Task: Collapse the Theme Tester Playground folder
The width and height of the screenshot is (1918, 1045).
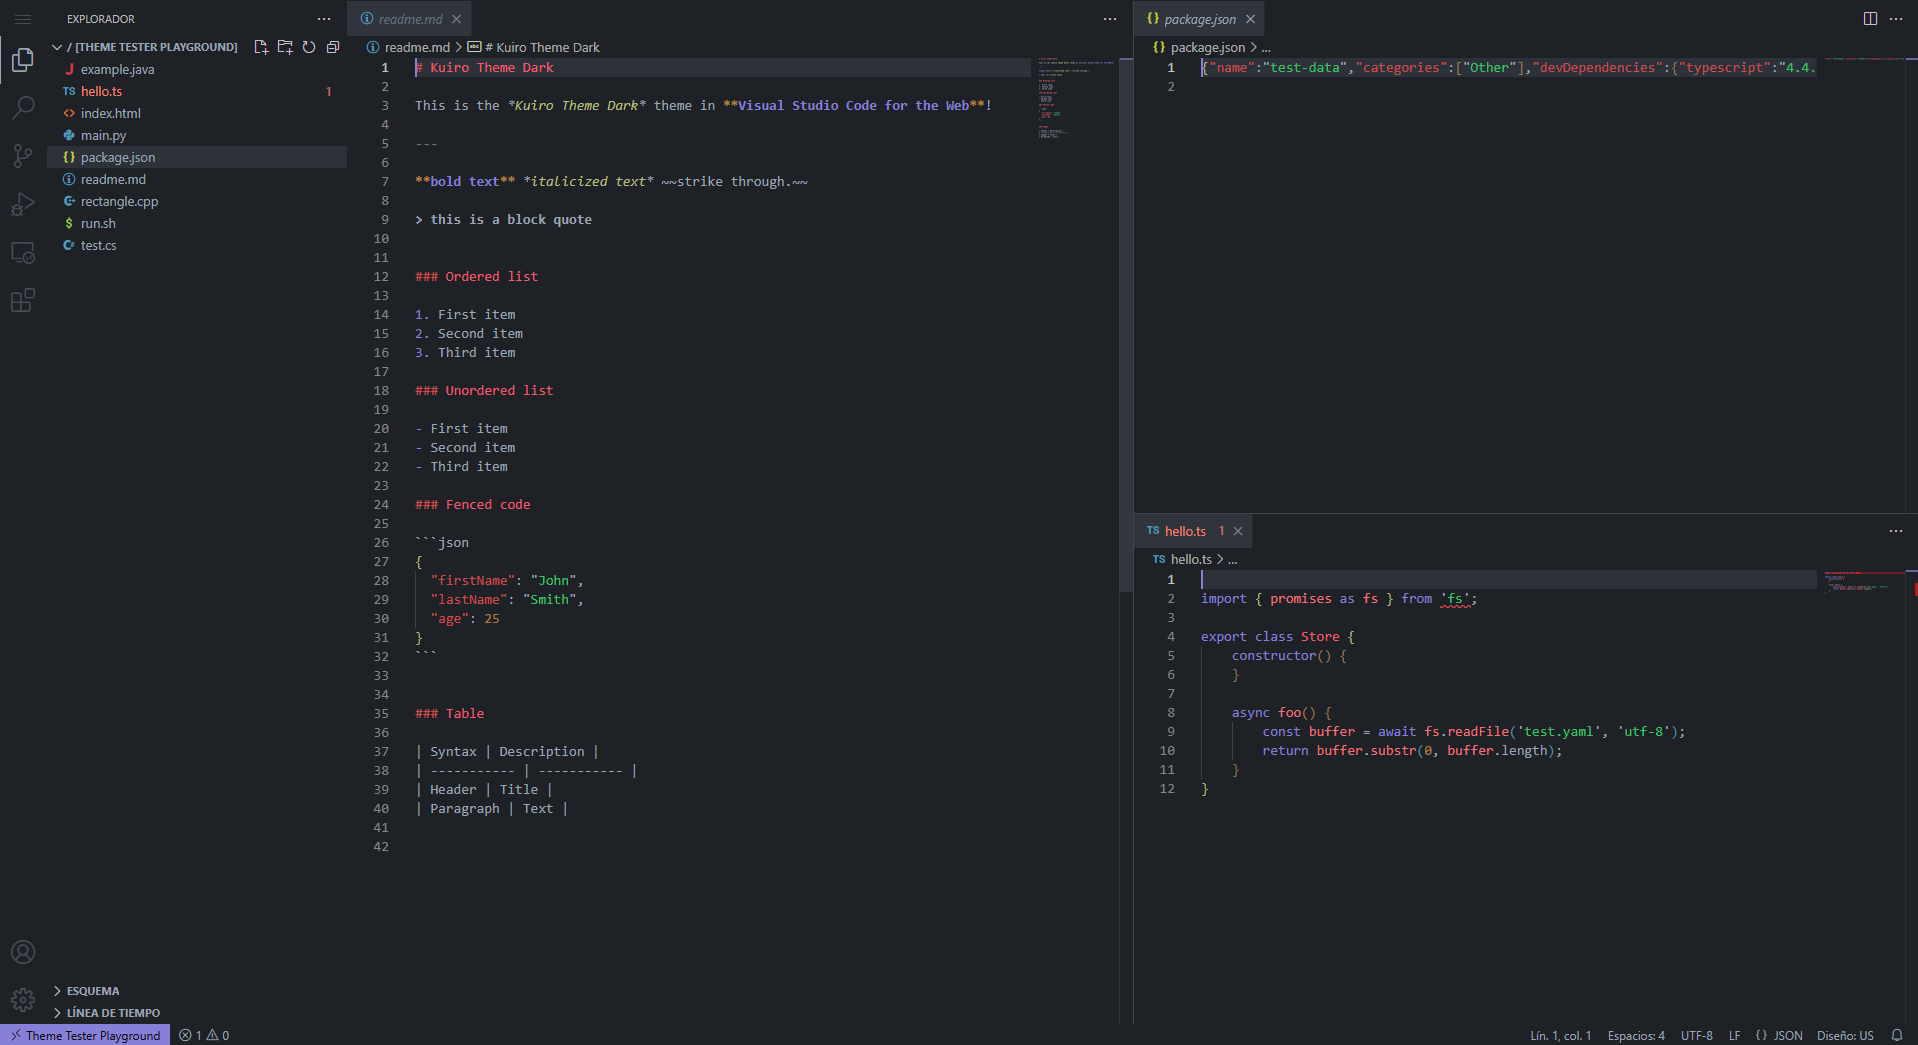Action: tap(57, 47)
